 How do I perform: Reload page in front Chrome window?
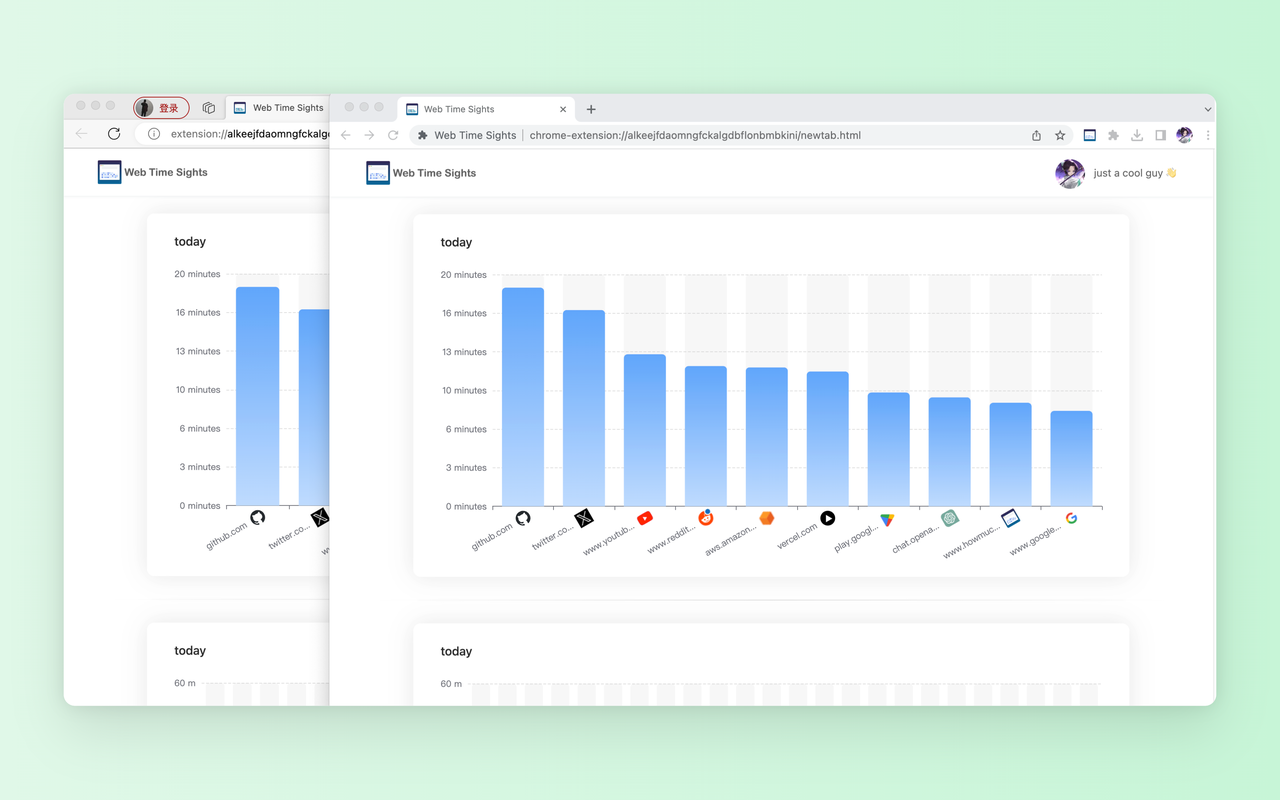[393, 135]
